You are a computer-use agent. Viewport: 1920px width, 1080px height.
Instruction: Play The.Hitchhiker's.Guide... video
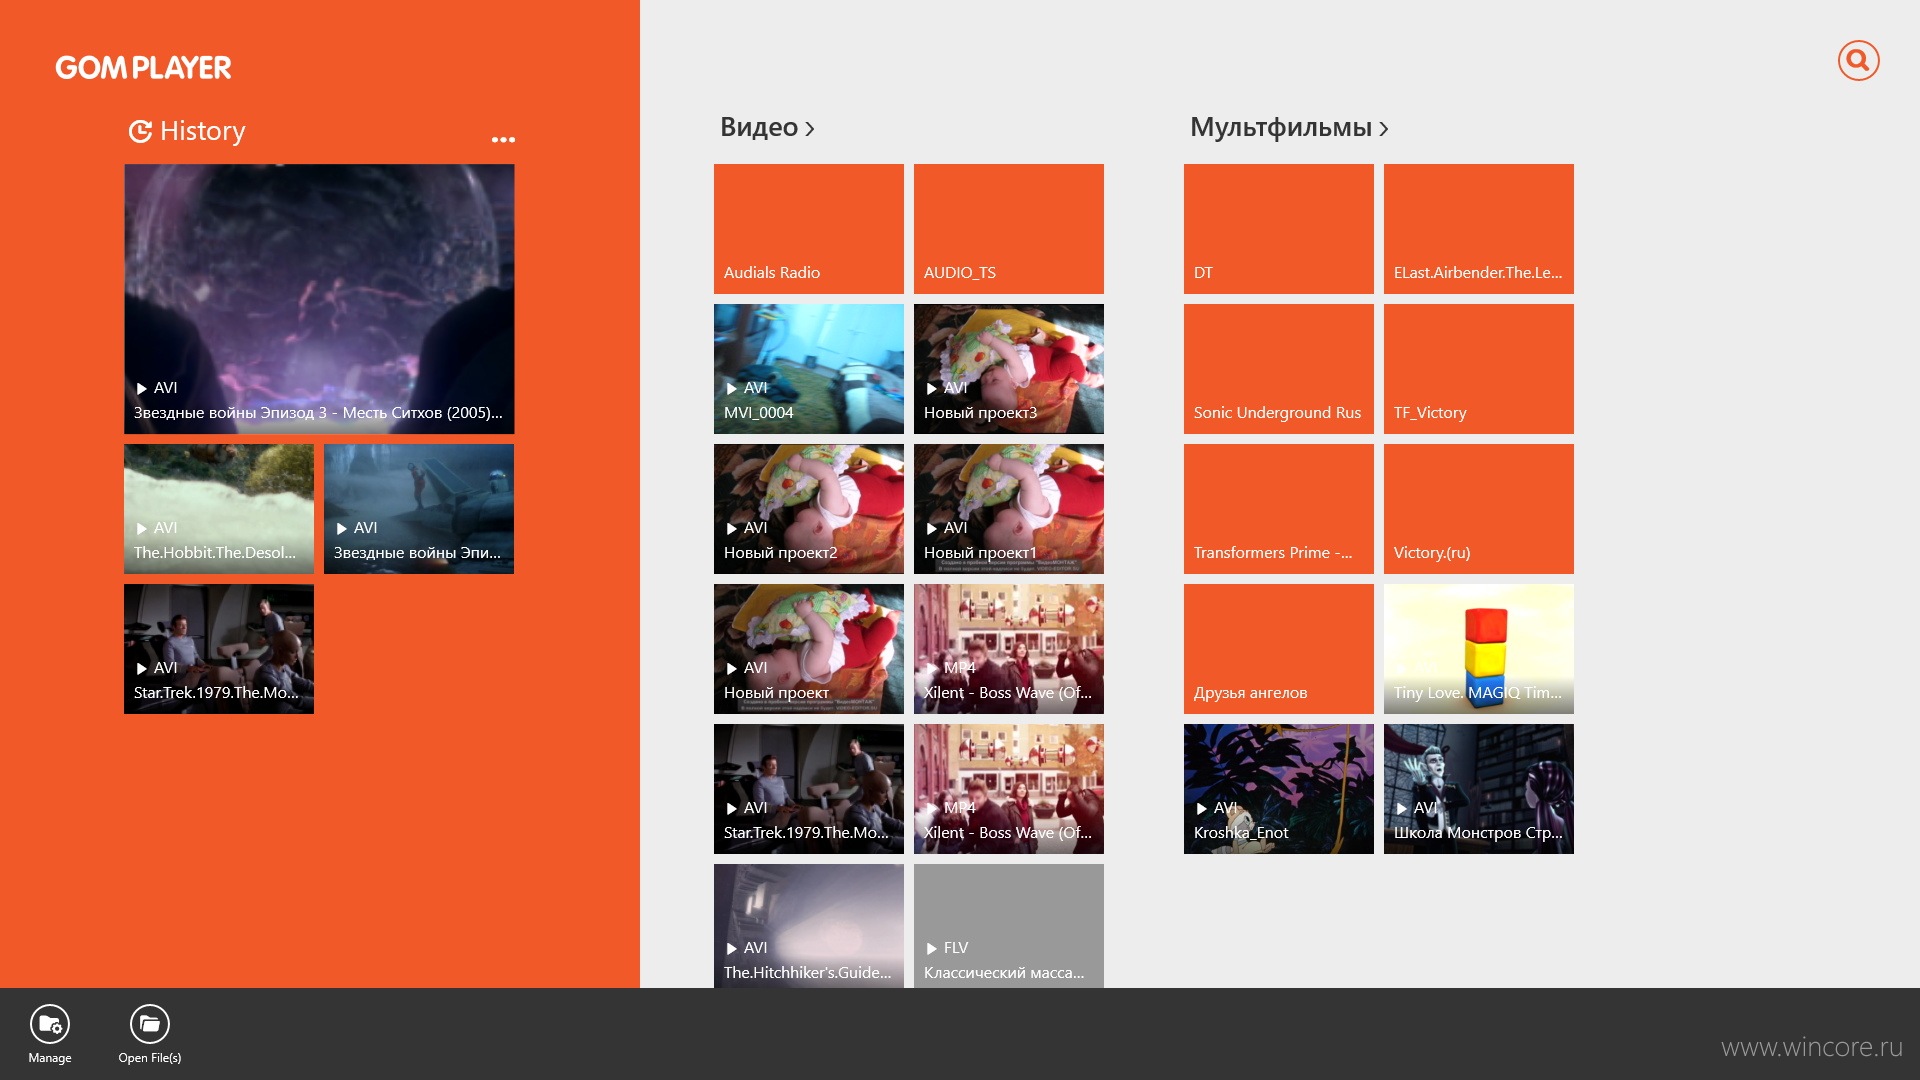click(x=809, y=926)
